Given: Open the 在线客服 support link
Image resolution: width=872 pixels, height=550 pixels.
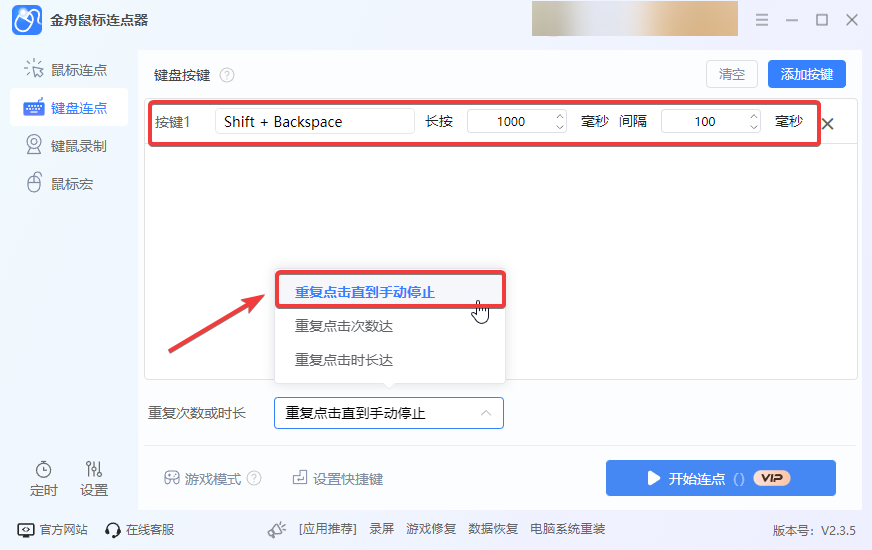Looking at the screenshot, I should (x=140, y=529).
